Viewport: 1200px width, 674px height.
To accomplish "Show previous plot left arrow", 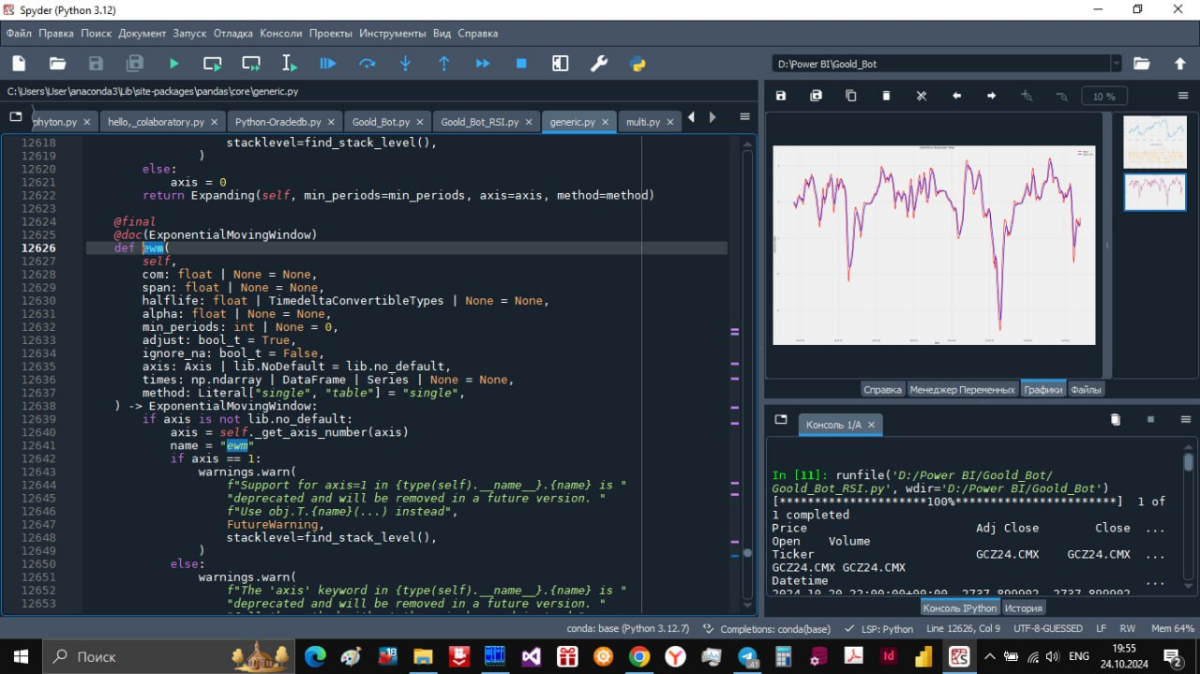I will pos(956,96).
